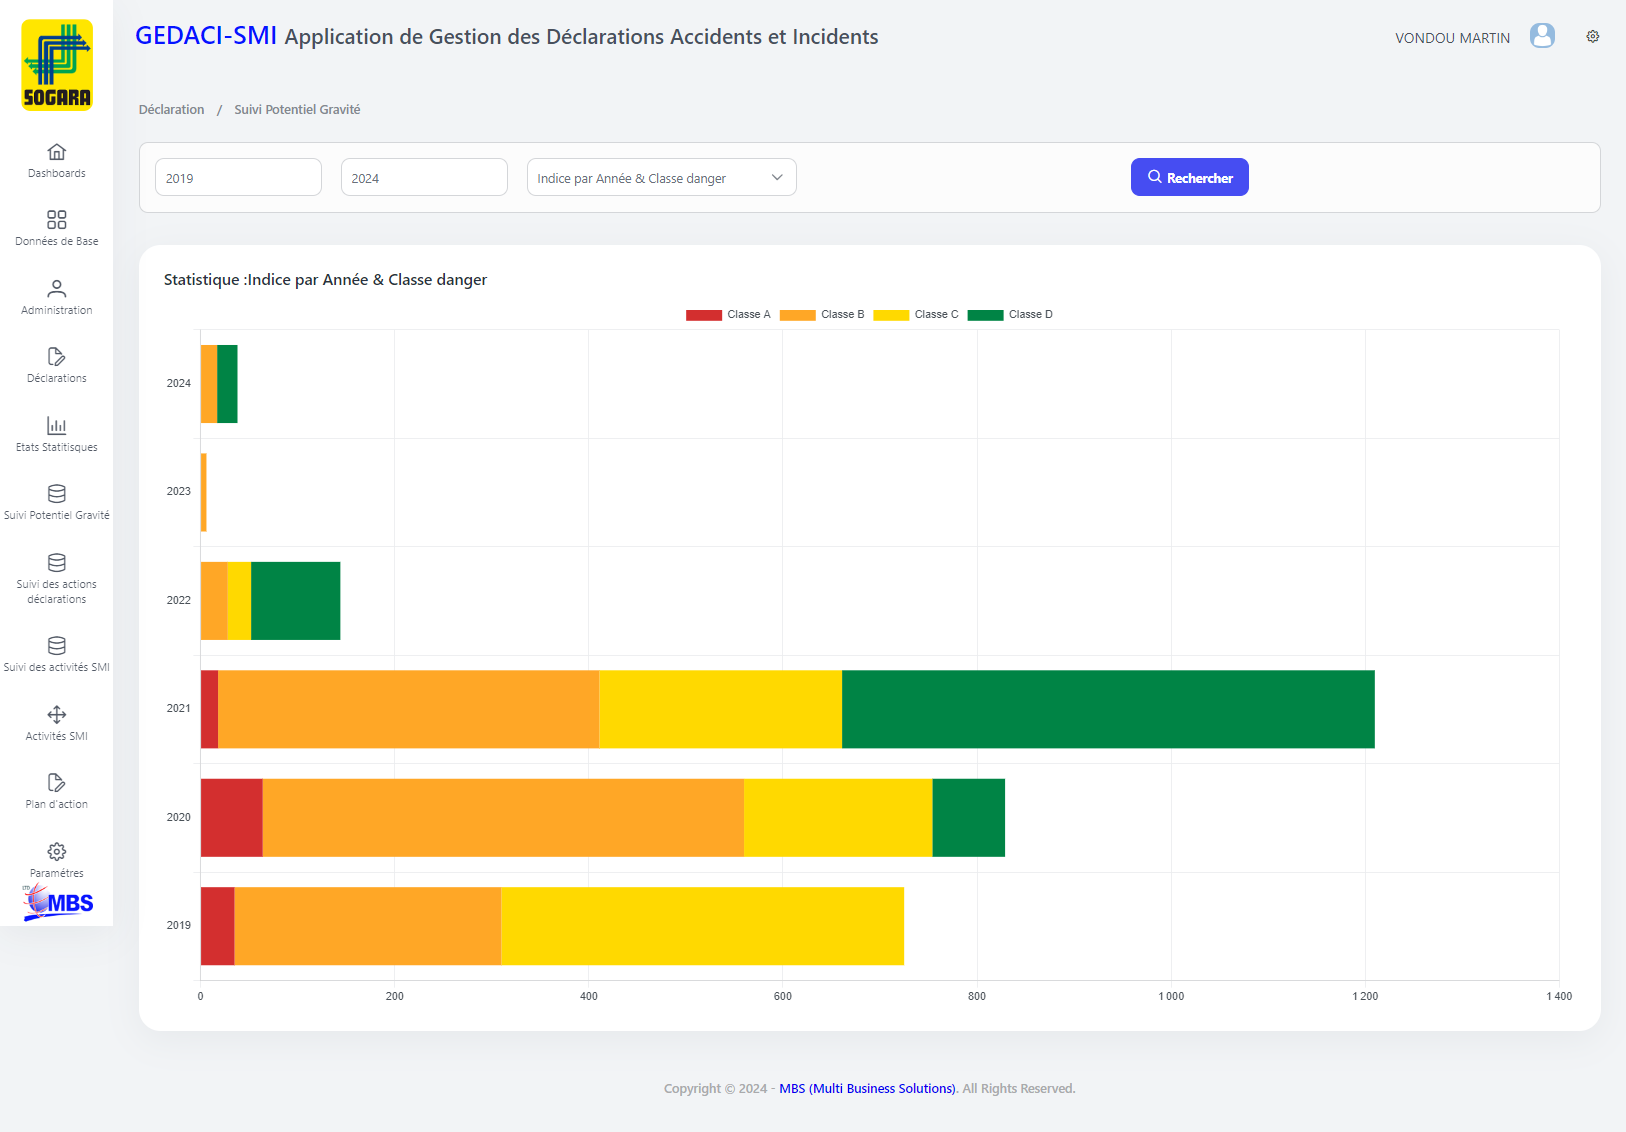Click the 2021 y-axis label
The height and width of the screenshot is (1132, 1626).
(x=179, y=709)
